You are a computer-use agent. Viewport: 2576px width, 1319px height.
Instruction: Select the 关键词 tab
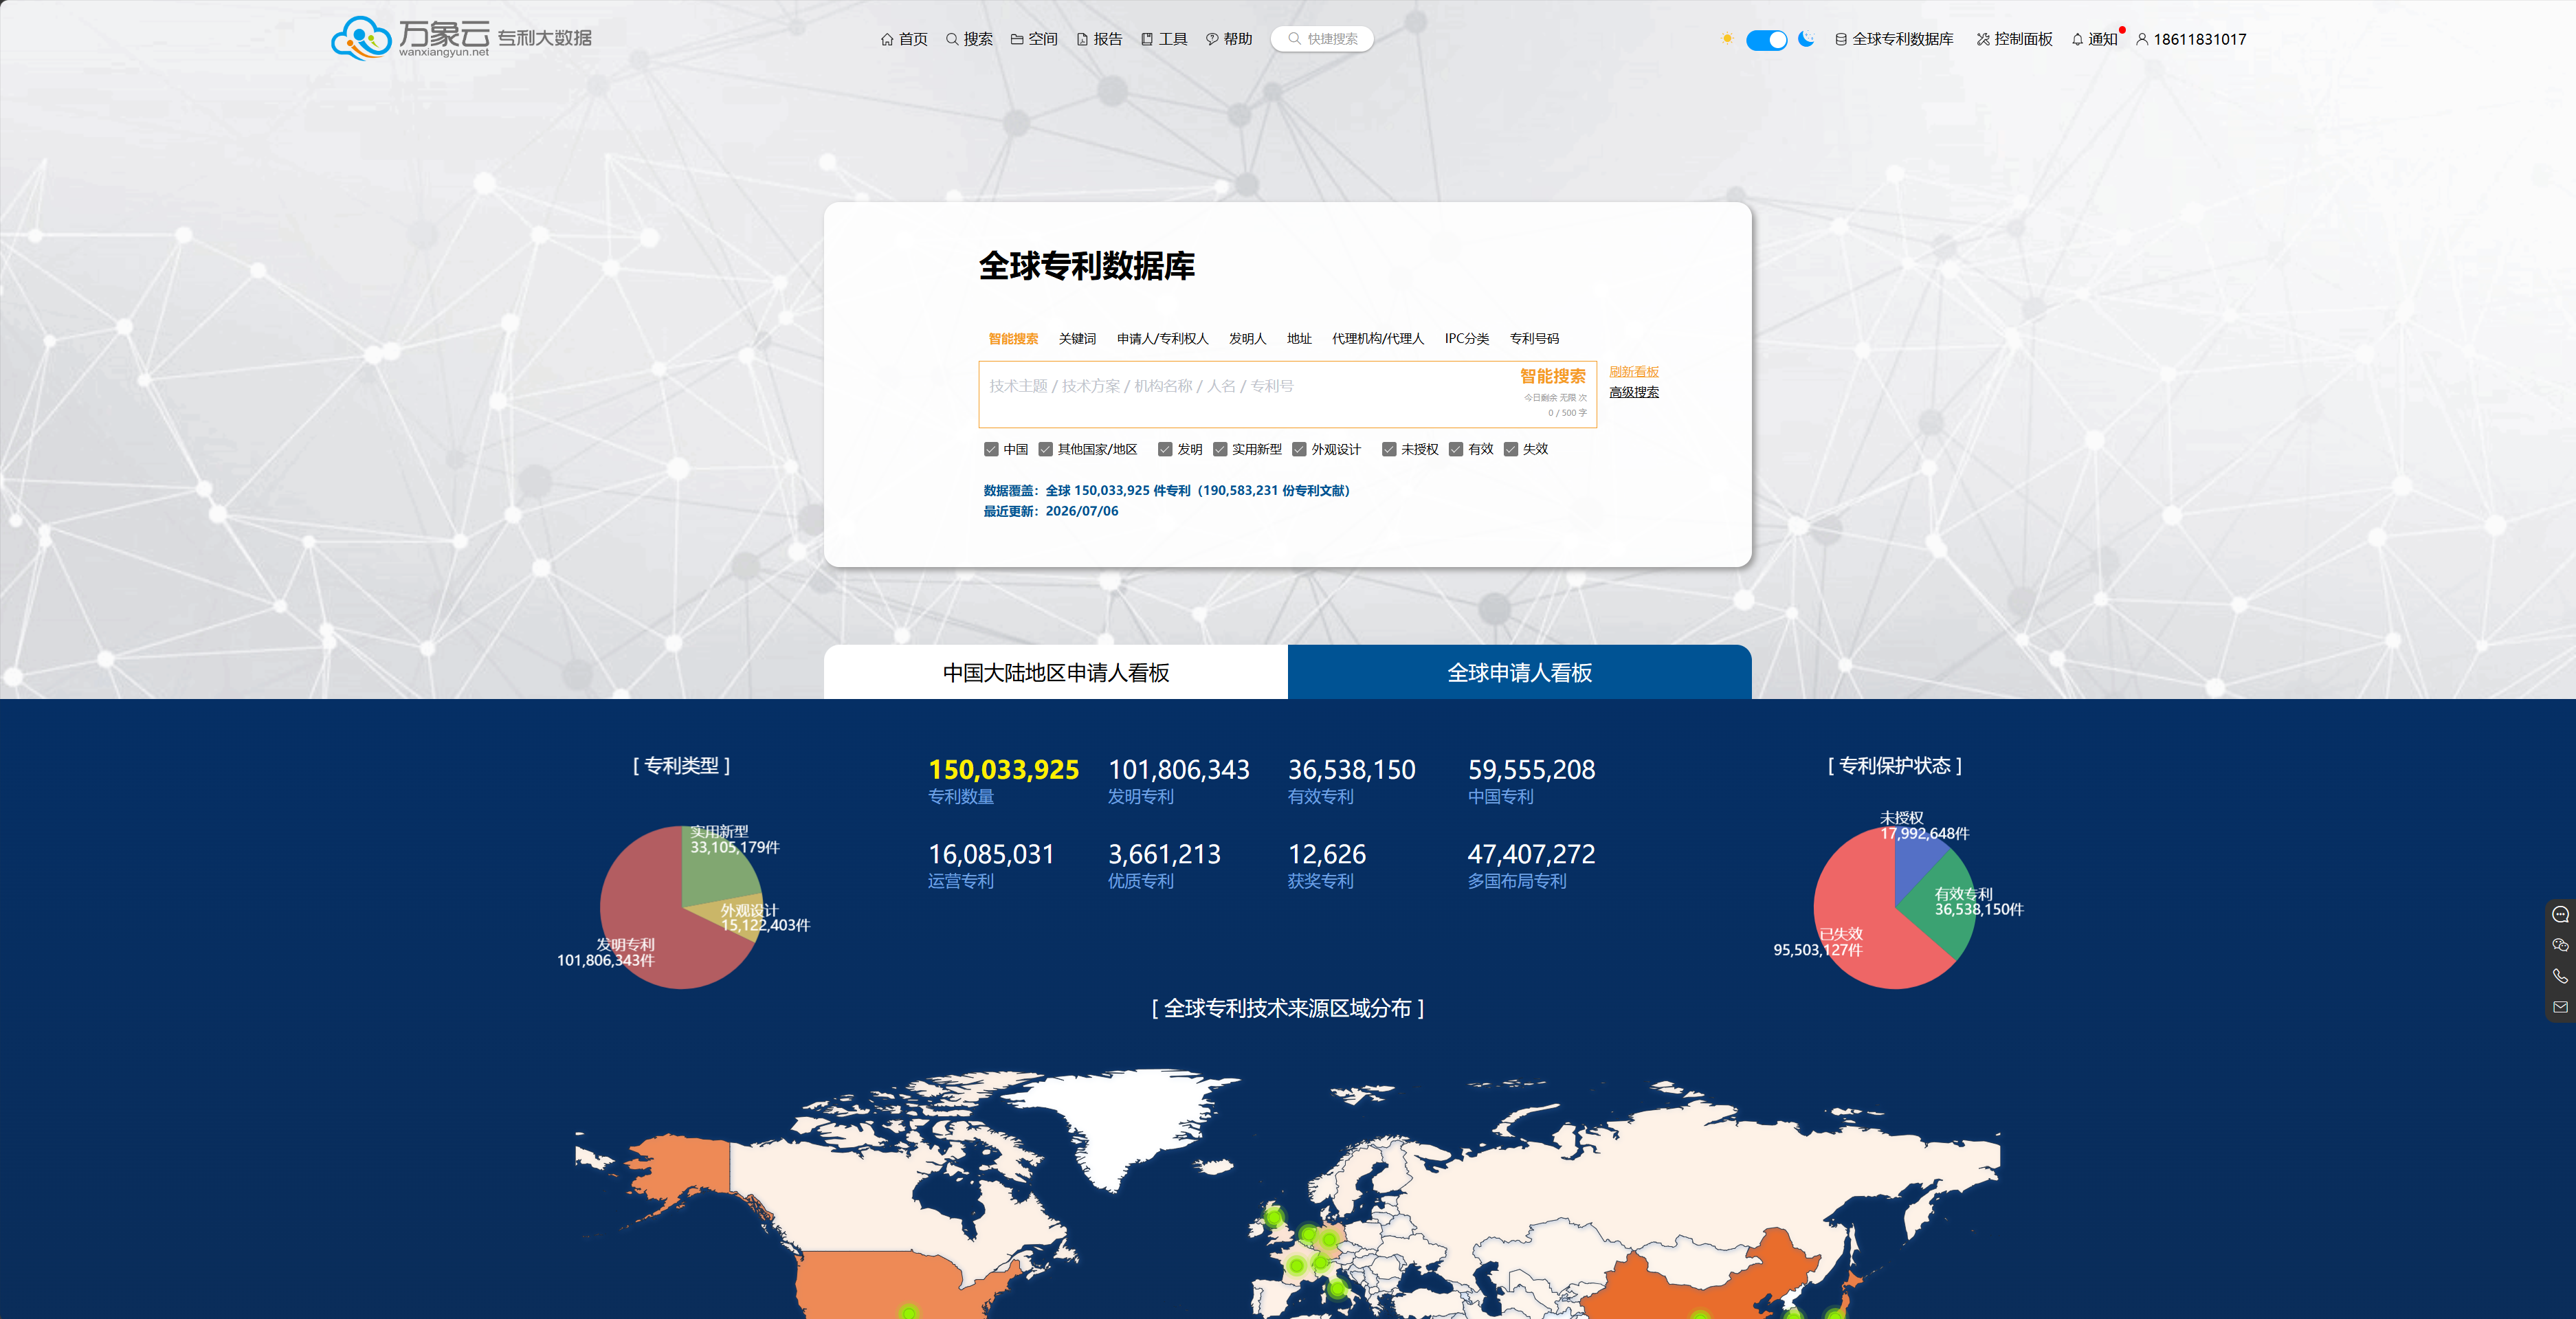(1077, 339)
